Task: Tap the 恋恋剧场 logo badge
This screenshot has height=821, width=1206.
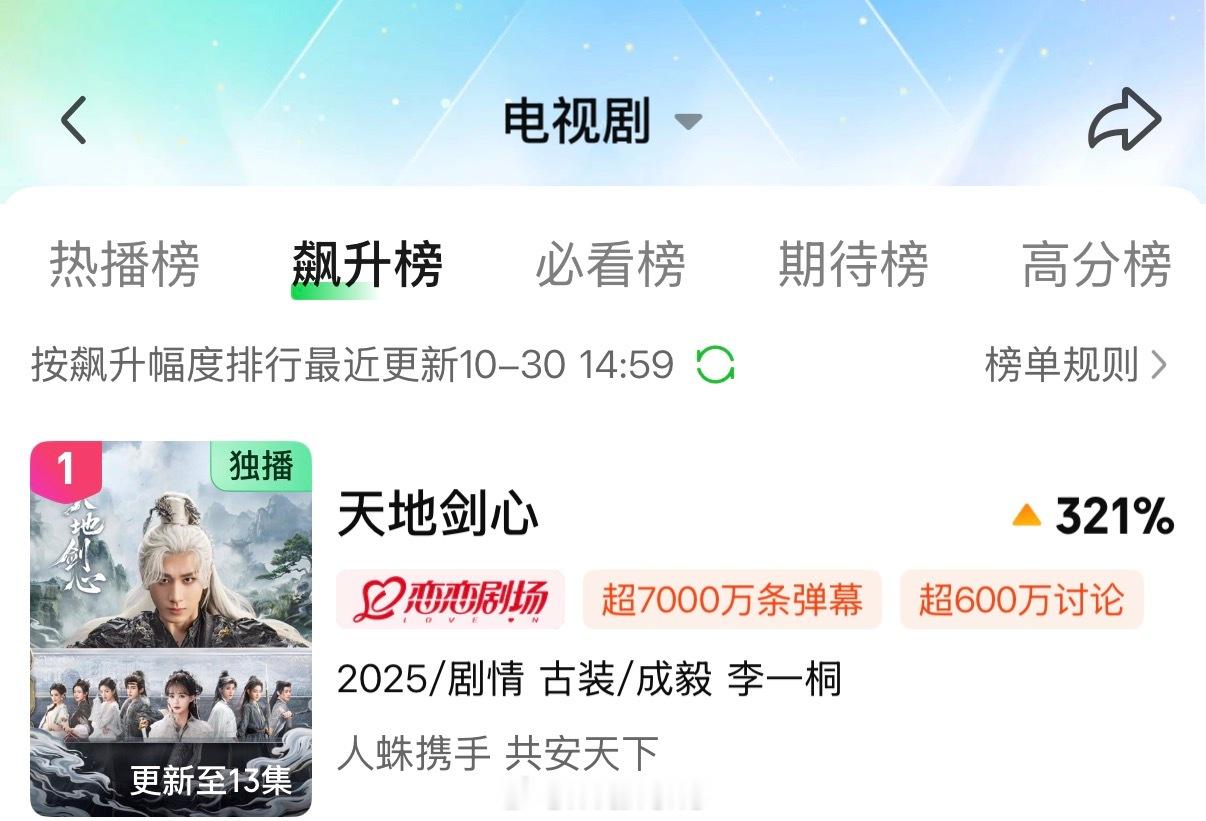Action: click(x=450, y=599)
